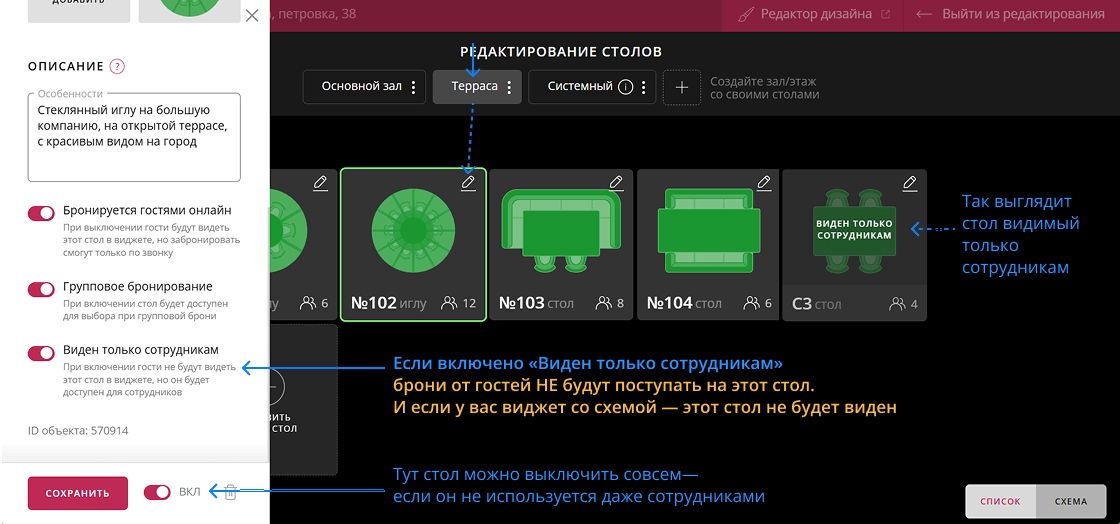Click the left arrow exit icon
This screenshot has height=524, width=1120.
tap(925, 14)
